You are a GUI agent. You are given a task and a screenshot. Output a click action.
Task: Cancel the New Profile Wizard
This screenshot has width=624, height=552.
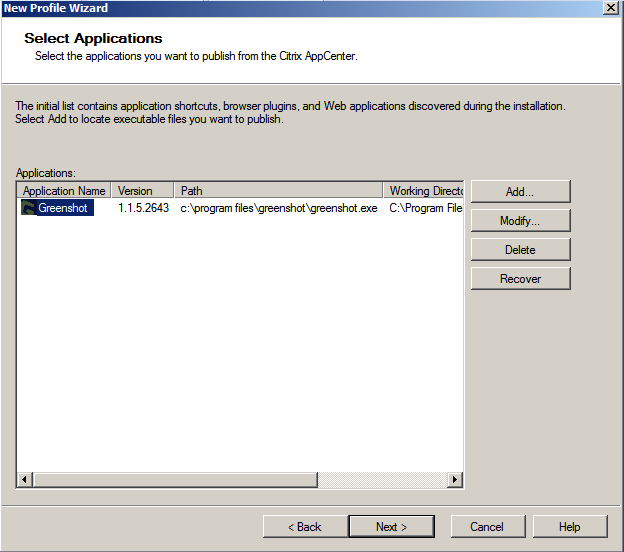pyautogui.click(x=487, y=527)
